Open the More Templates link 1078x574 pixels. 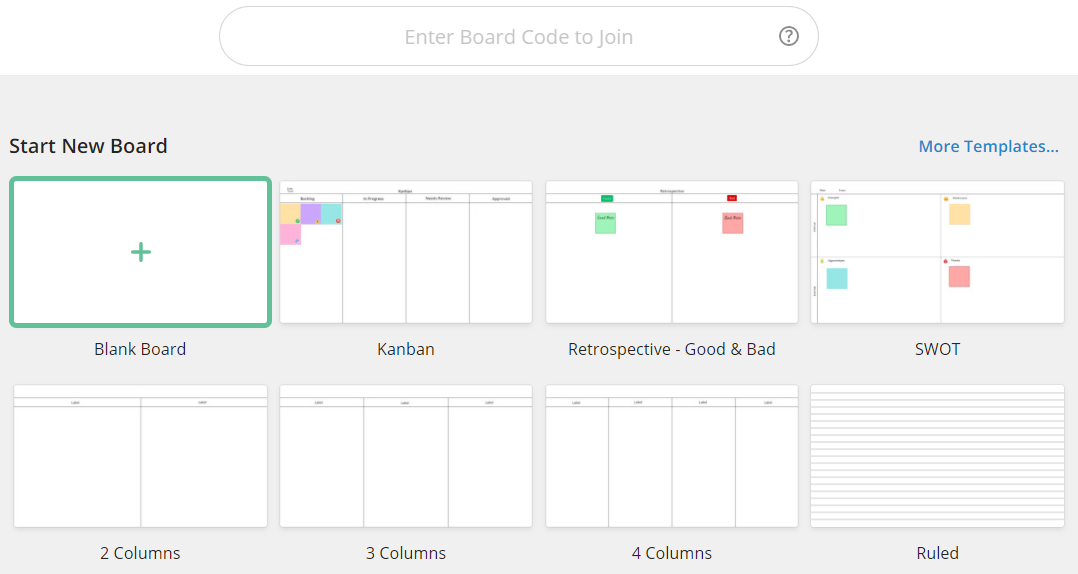click(988, 146)
